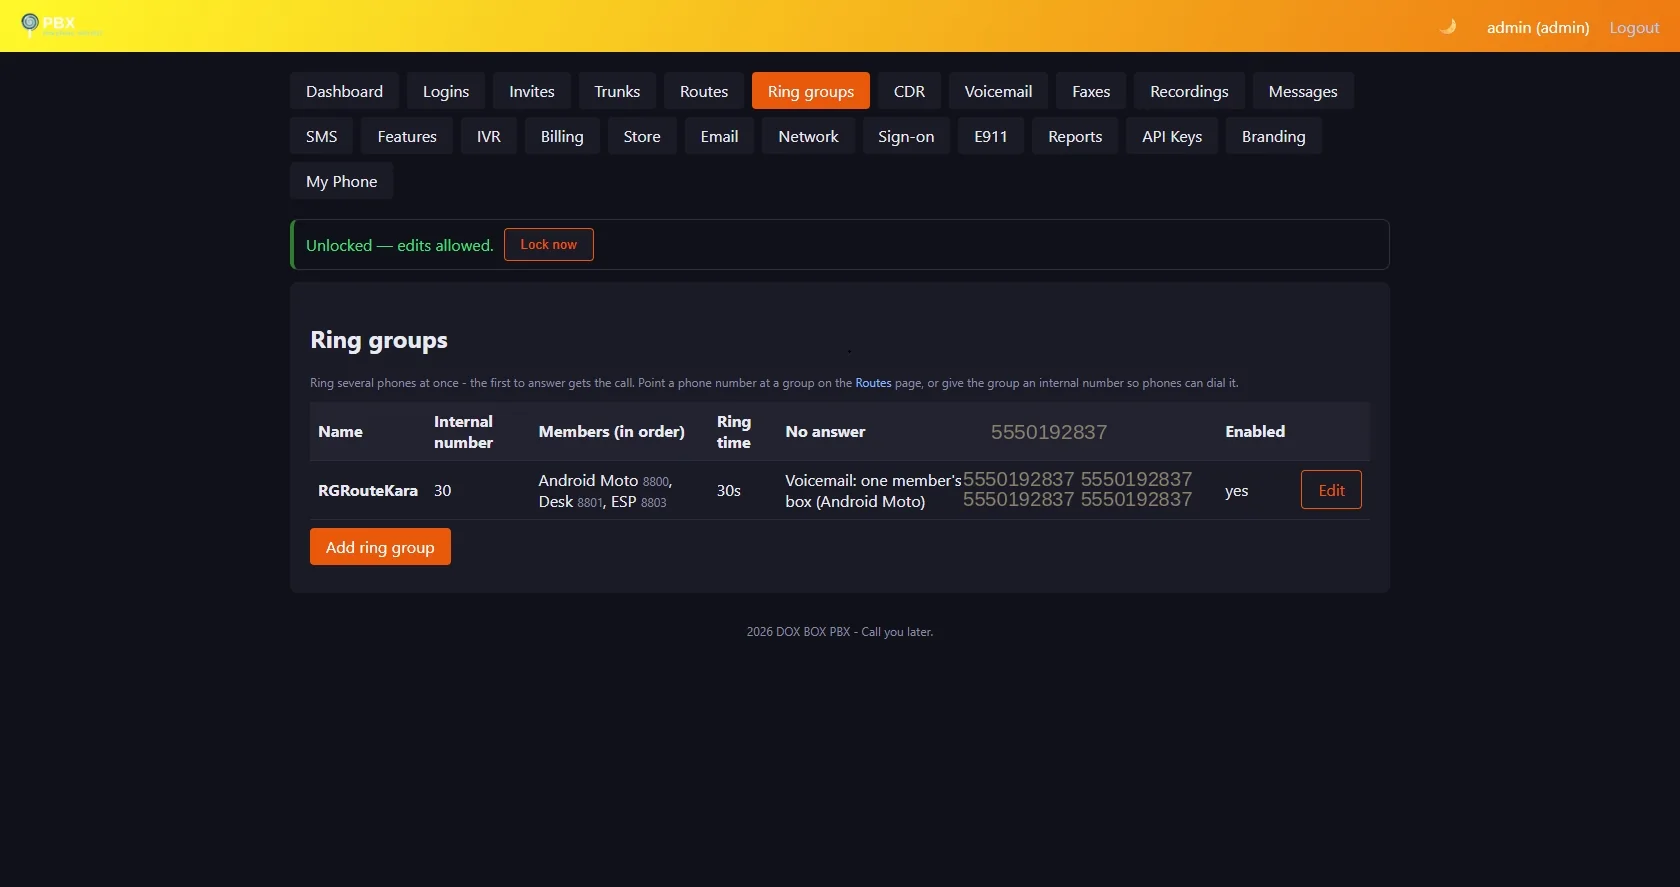Click the 'Unlocked — edits allowed.' status text

pyautogui.click(x=399, y=245)
